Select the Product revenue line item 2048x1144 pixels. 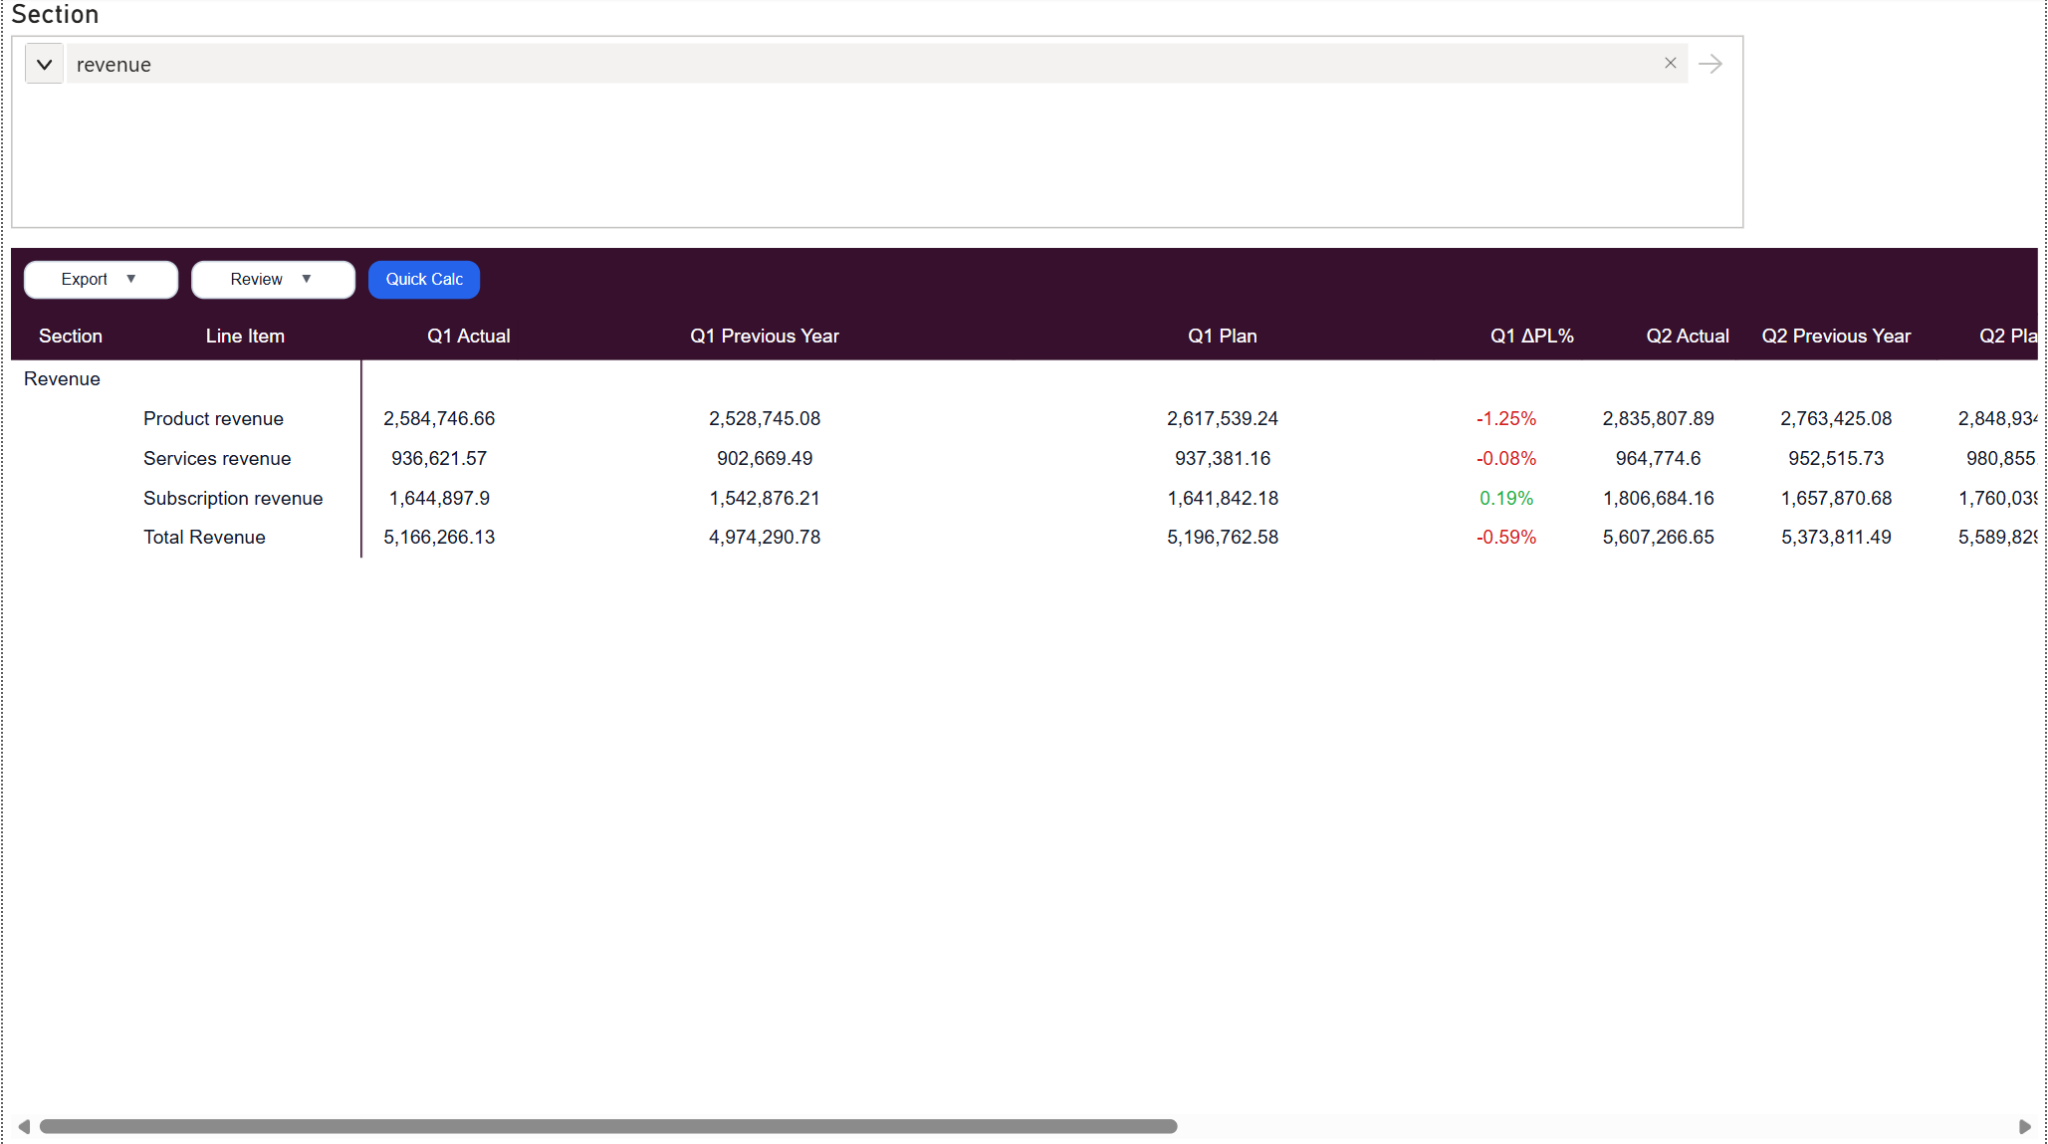point(213,419)
